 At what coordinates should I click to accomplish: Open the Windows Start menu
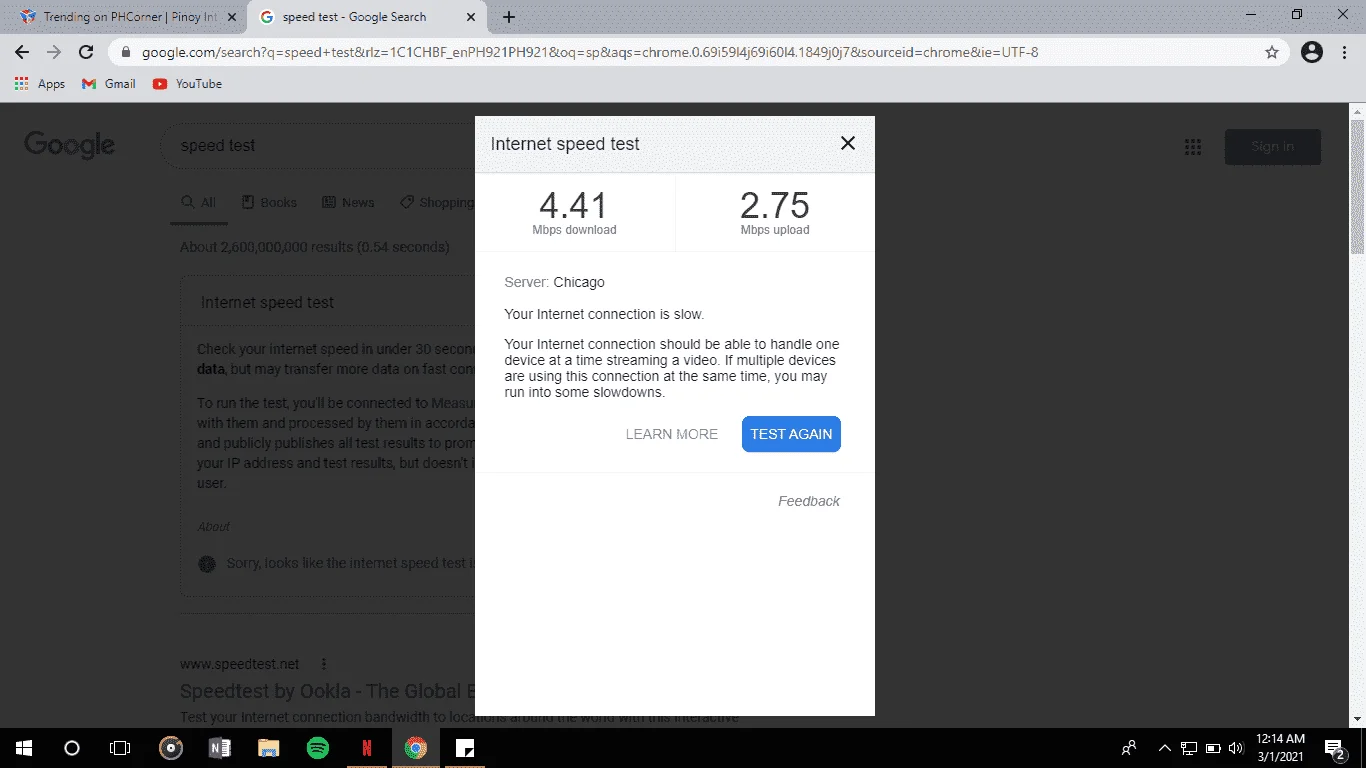[23, 748]
